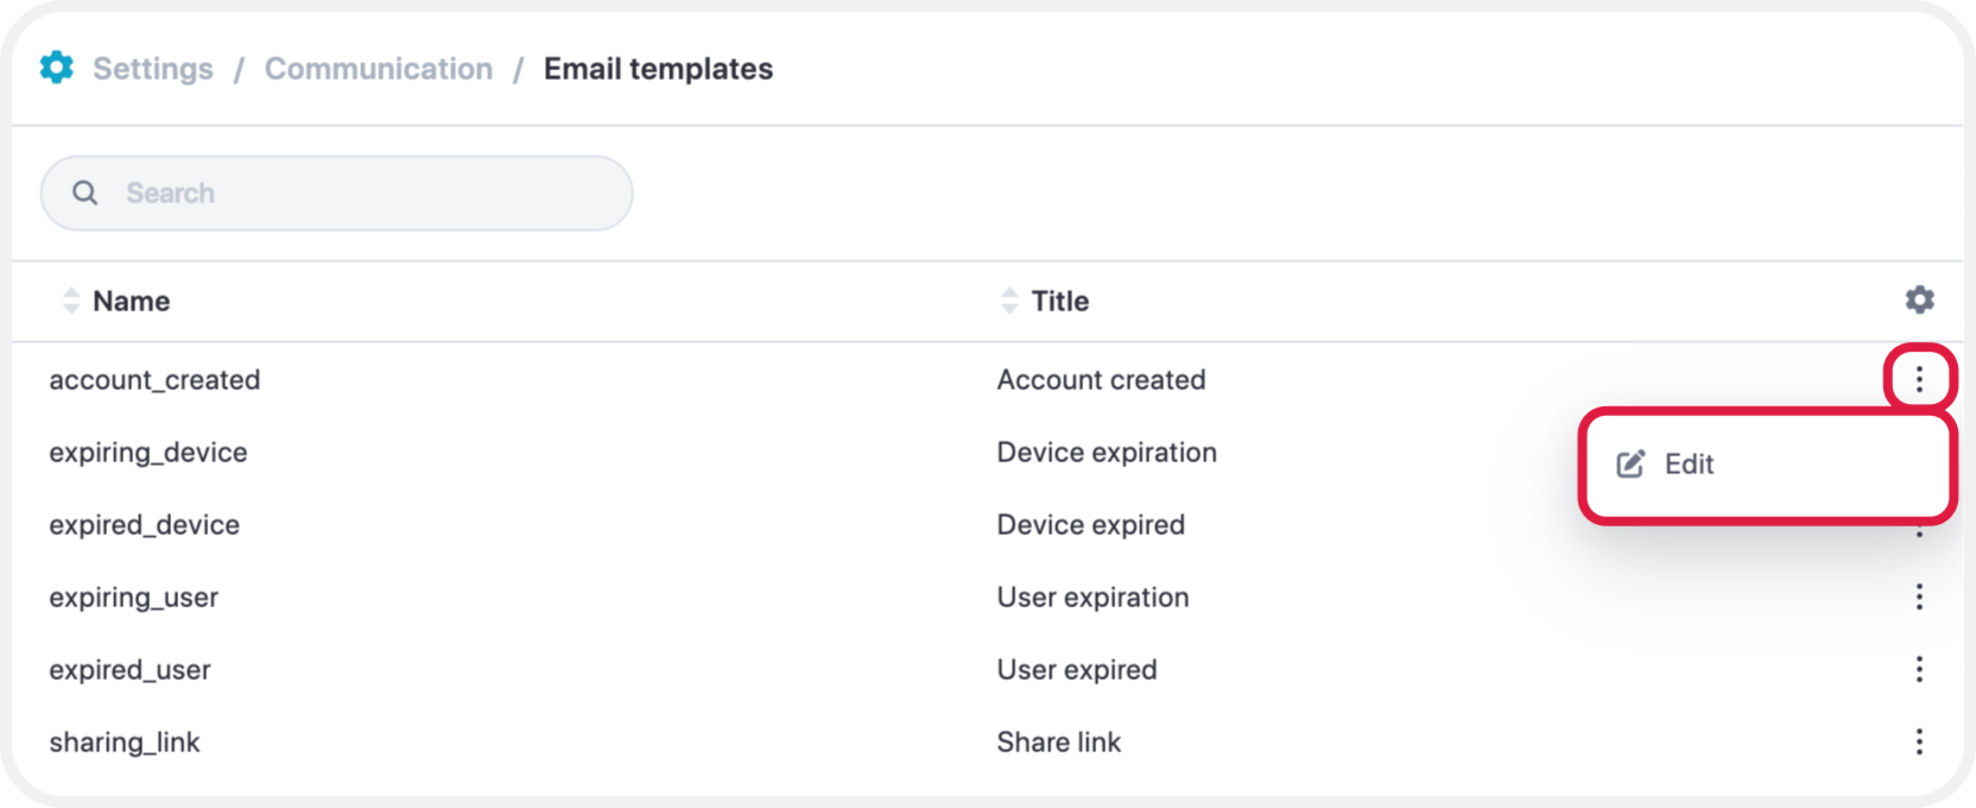Click the Name column header
This screenshot has height=808, width=1976.
131,301
